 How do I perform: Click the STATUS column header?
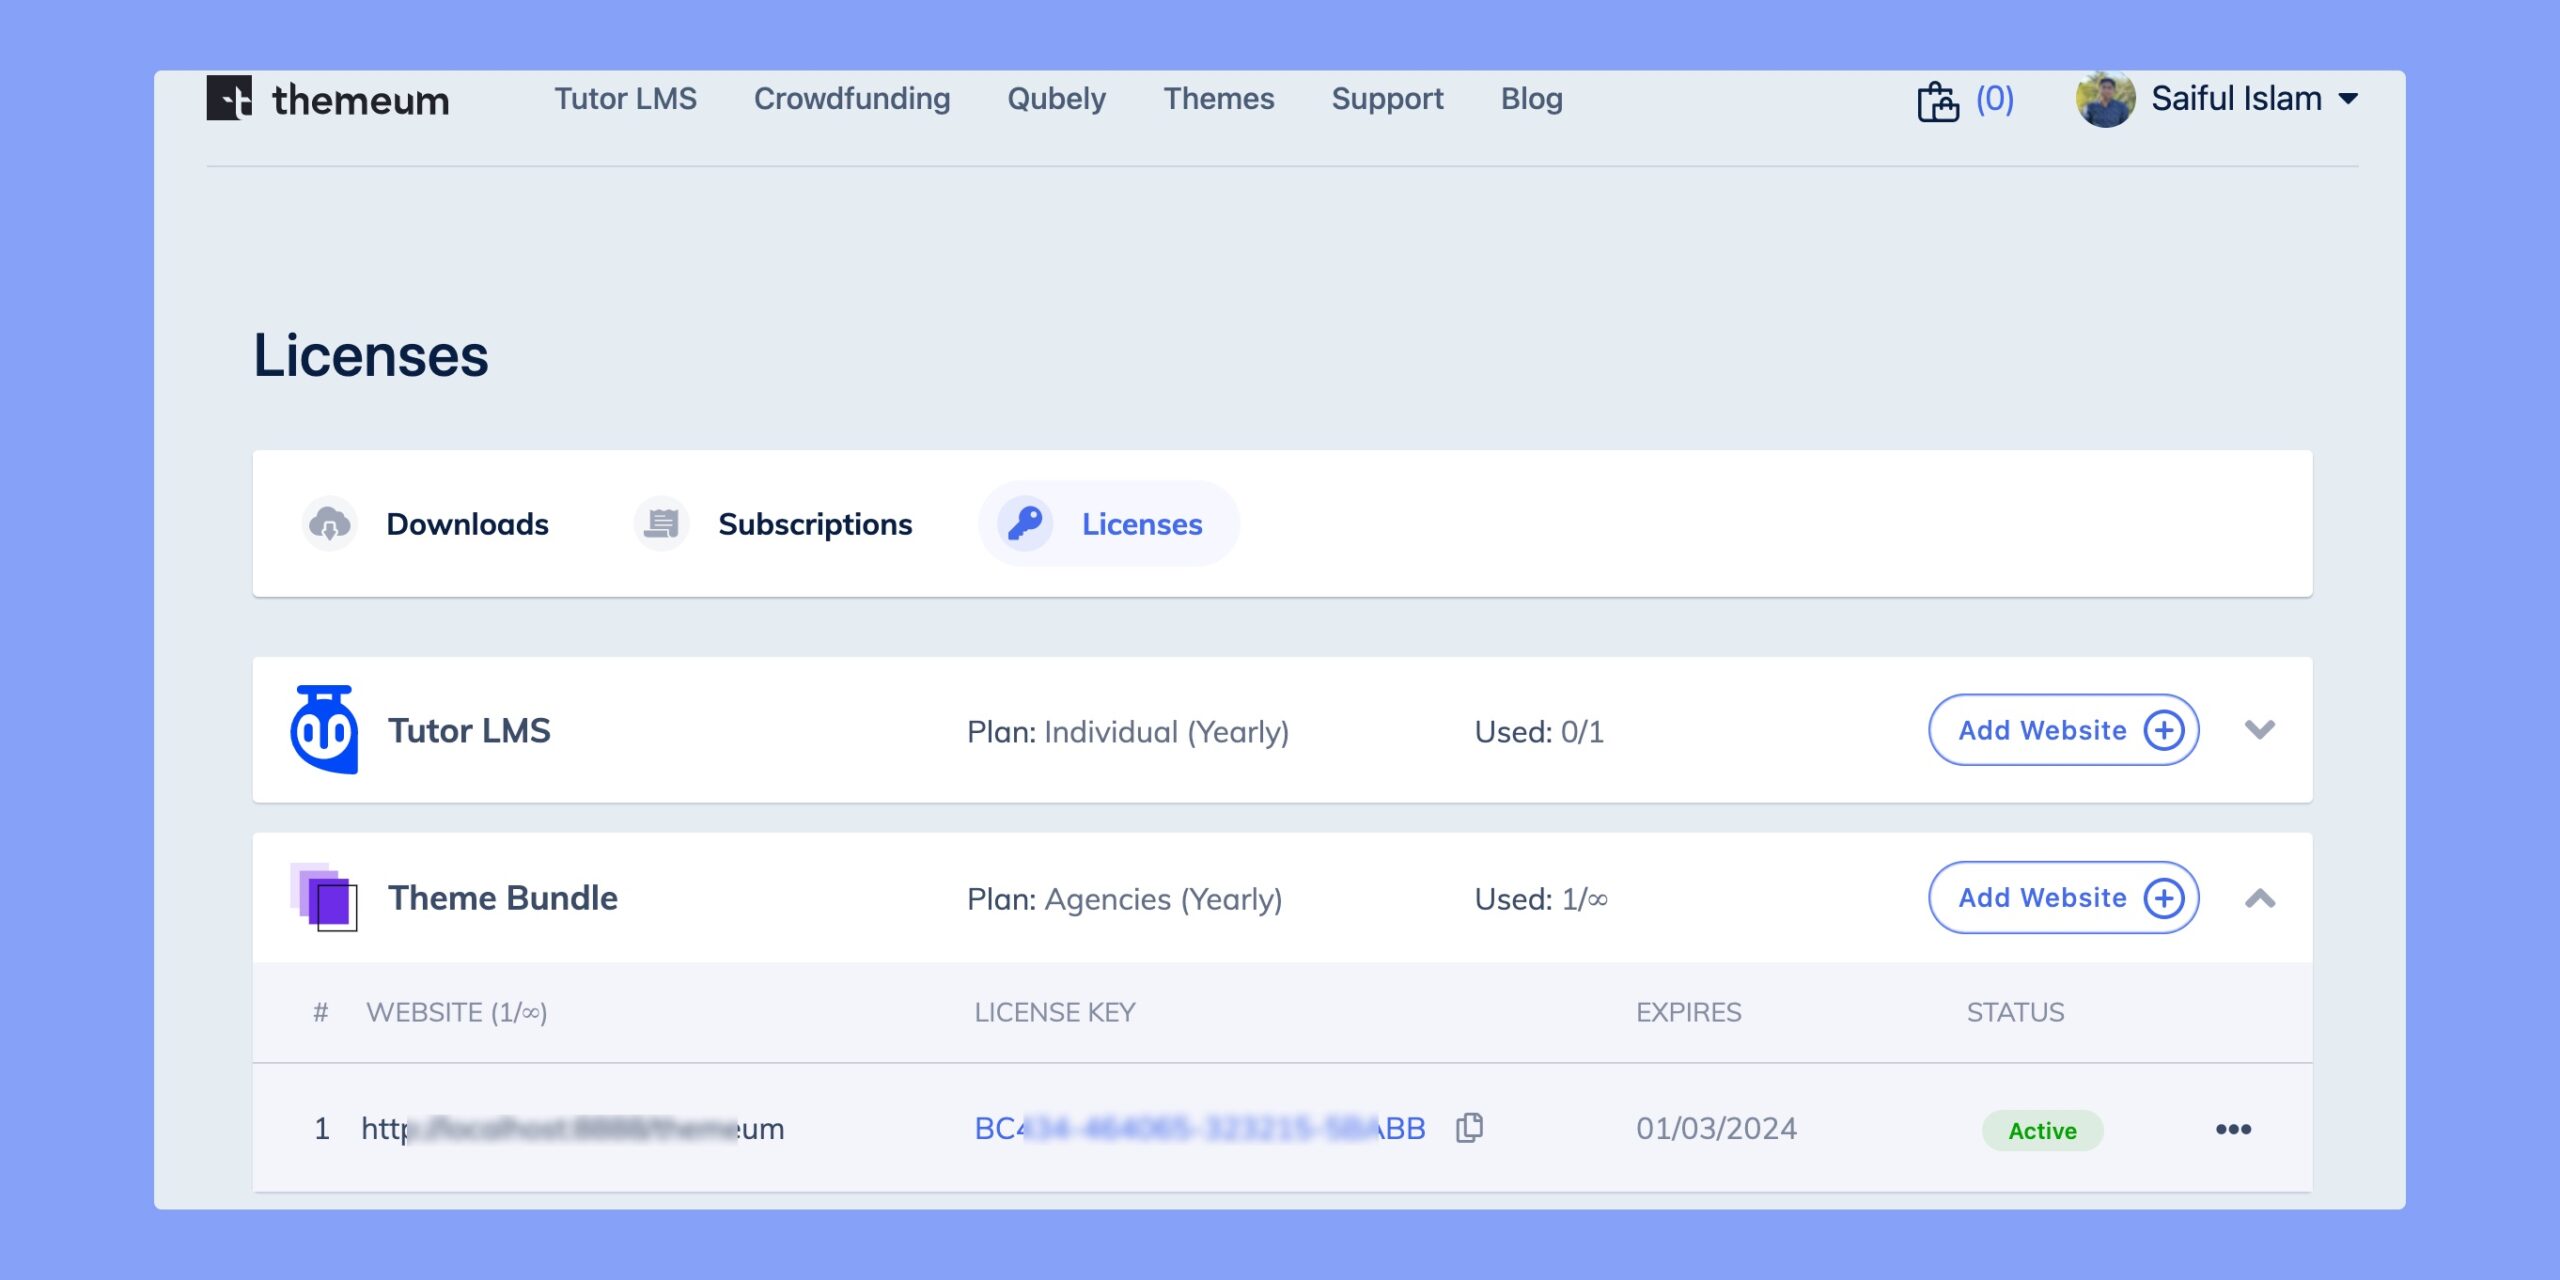point(2015,1012)
